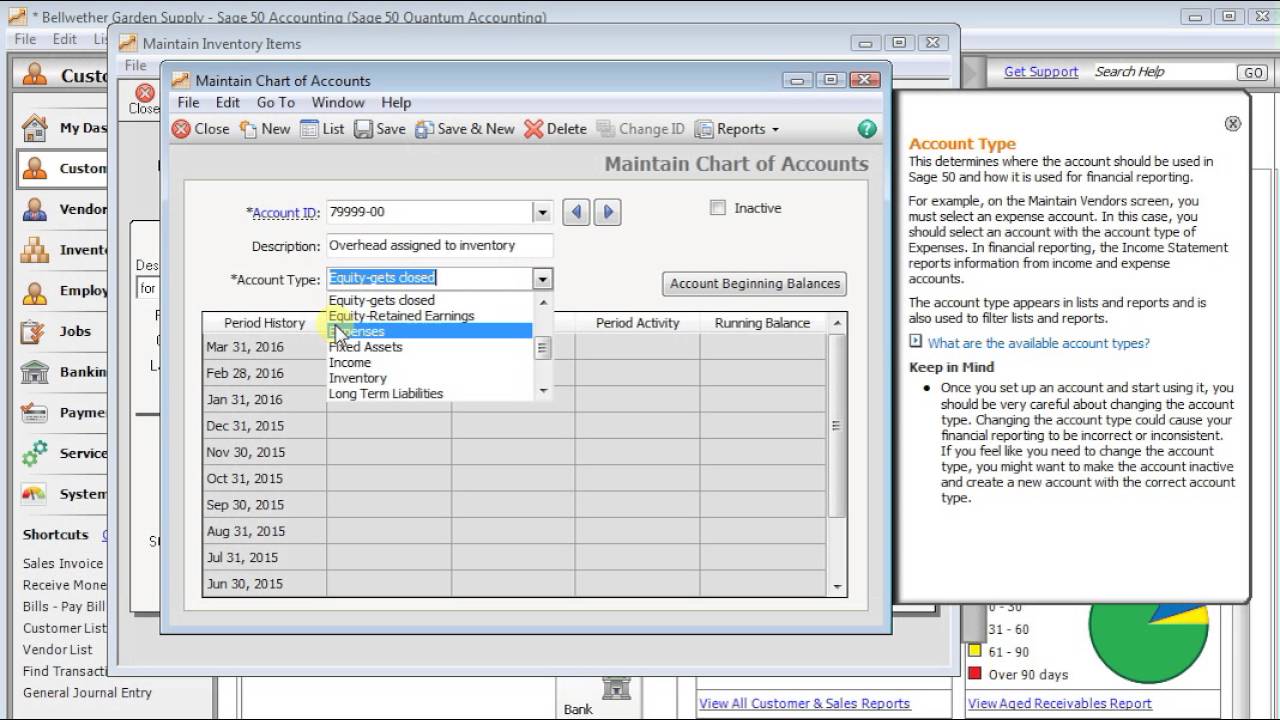
Task: Open Go To menu
Action: (x=275, y=102)
